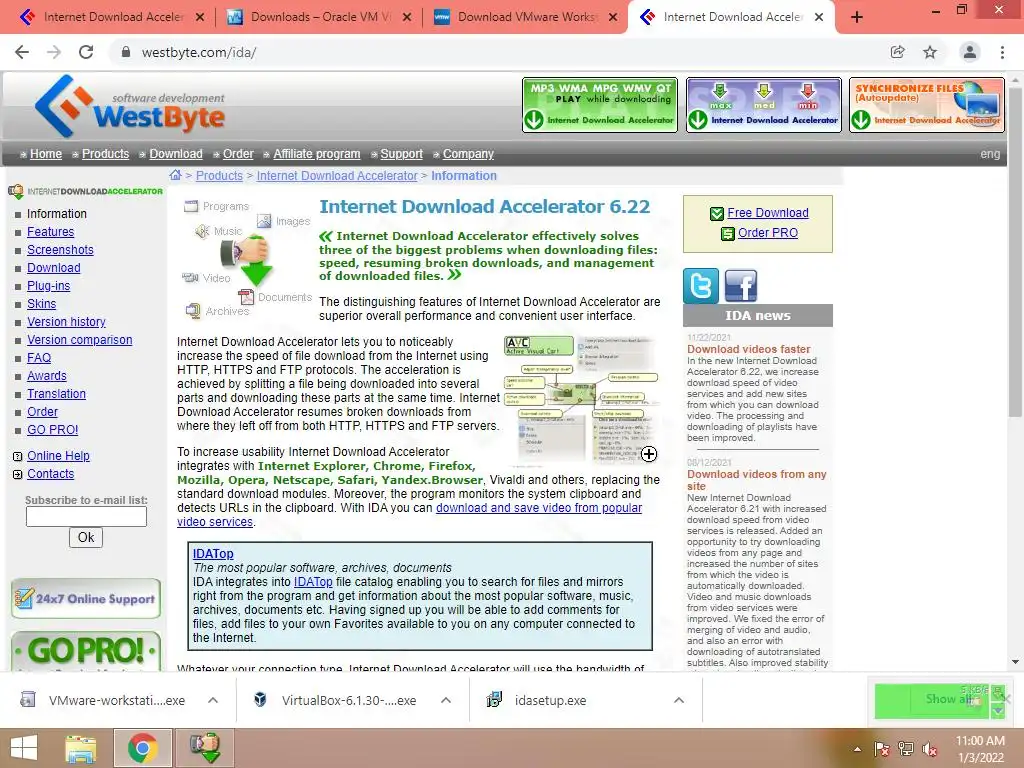Open Screenshots in the sidebar
1024x768 pixels.
[60, 249]
